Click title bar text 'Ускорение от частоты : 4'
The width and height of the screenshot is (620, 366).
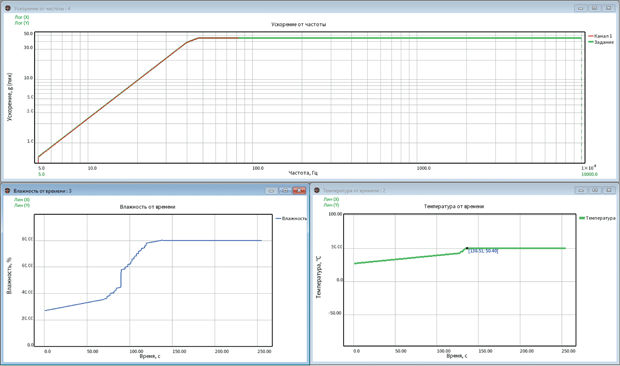pyautogui.click(x=42, y=8)
